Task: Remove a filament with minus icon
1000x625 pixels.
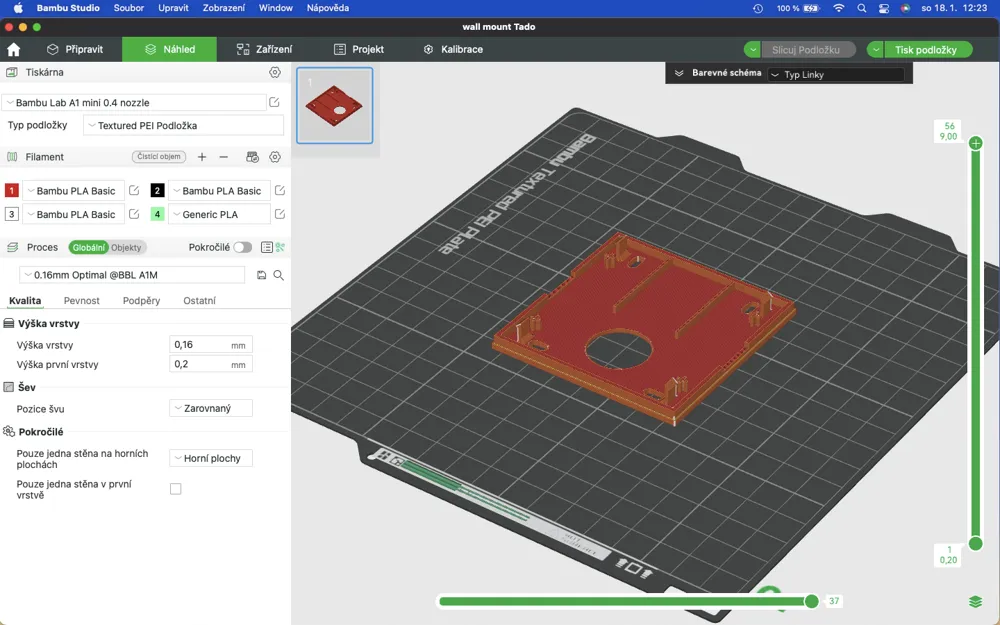Action: coord(223,157)
